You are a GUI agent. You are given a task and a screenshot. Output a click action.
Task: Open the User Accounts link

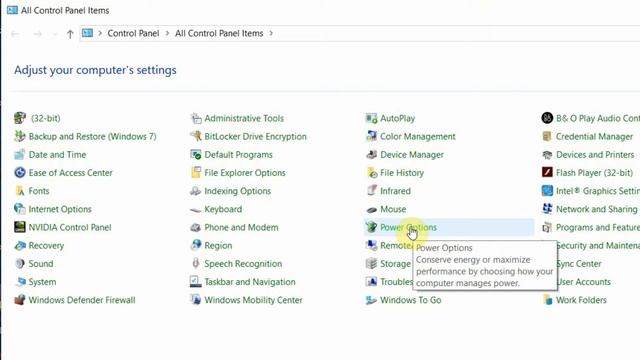click(x=584, y=282)
